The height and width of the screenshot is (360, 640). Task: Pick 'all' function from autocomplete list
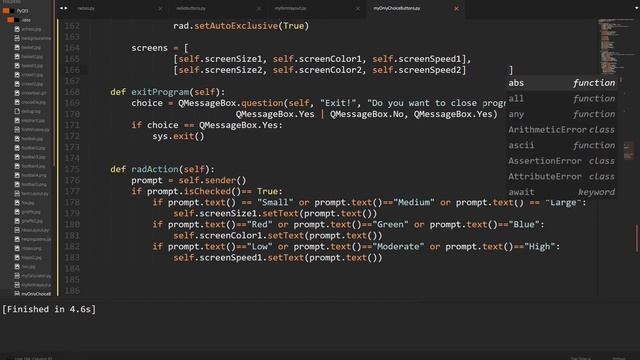[562, 98]
